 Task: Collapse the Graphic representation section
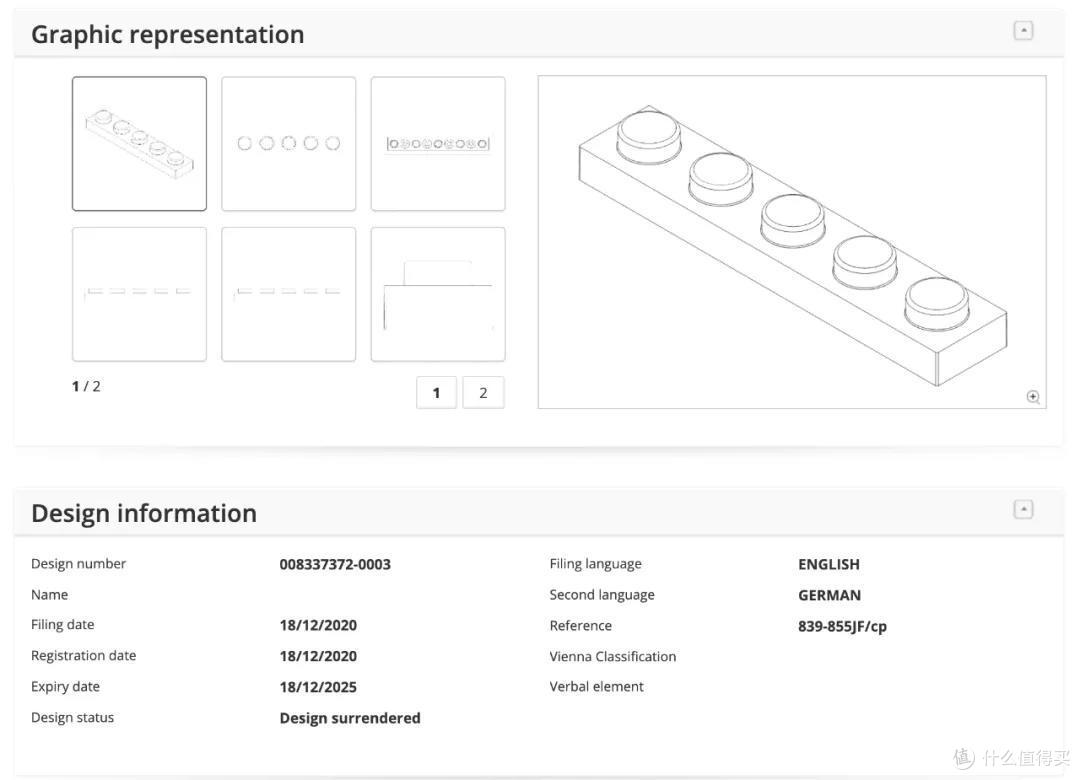[1023, 30]
